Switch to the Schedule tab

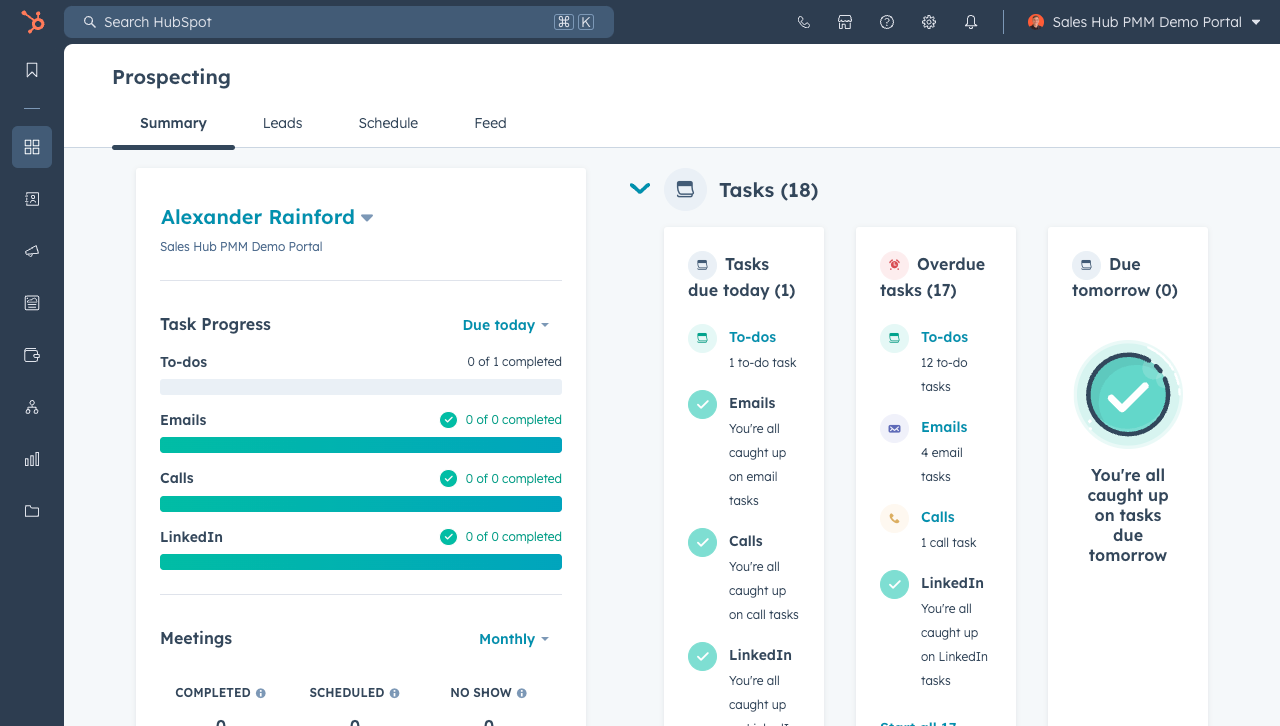[x=388, y=123]
